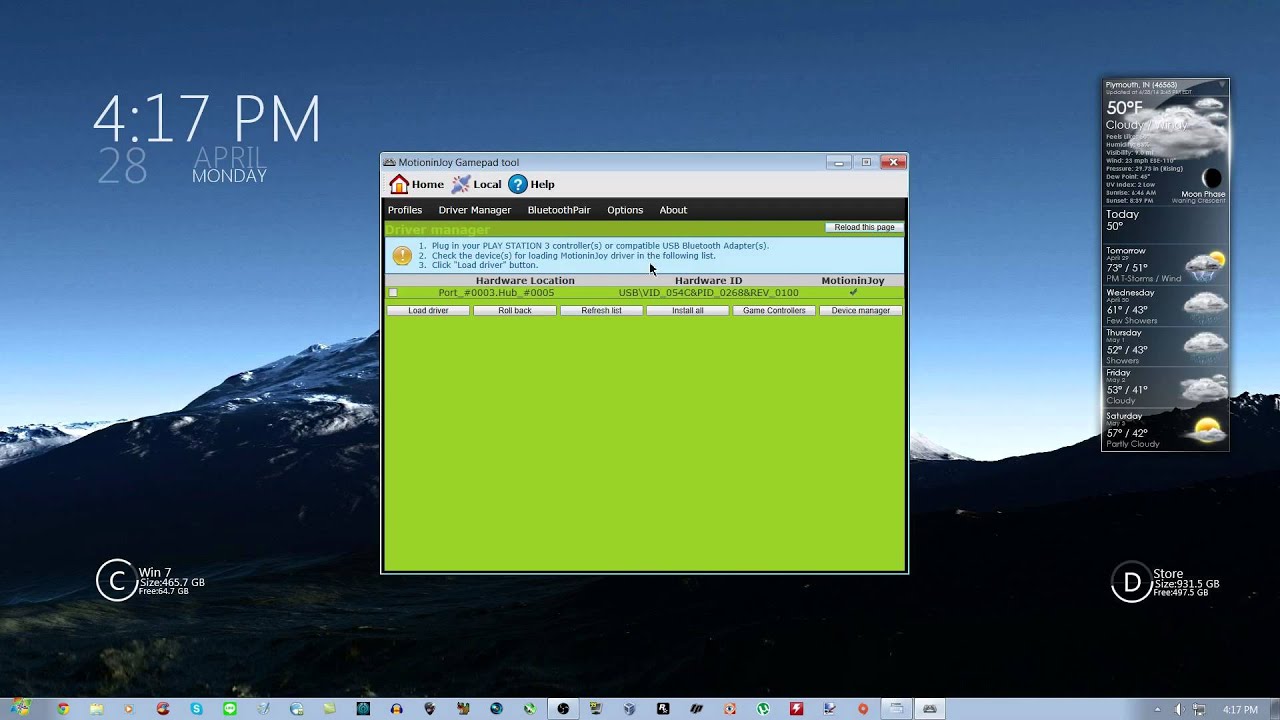Image resolution: width=1280 pixels, height=720 pixels.
Task: Launch Google Chrome from taskbar
Action: click(x=63, y=709)
